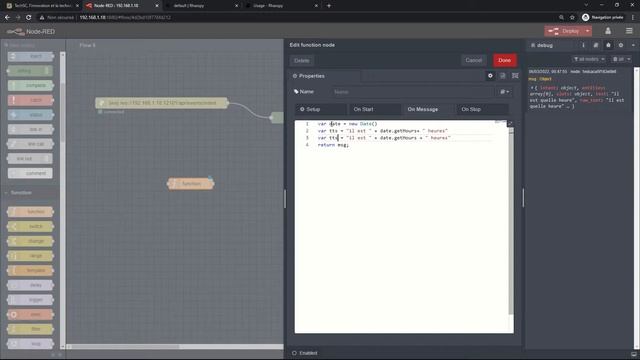Open the info sidebar tab icon

[583, 45]
